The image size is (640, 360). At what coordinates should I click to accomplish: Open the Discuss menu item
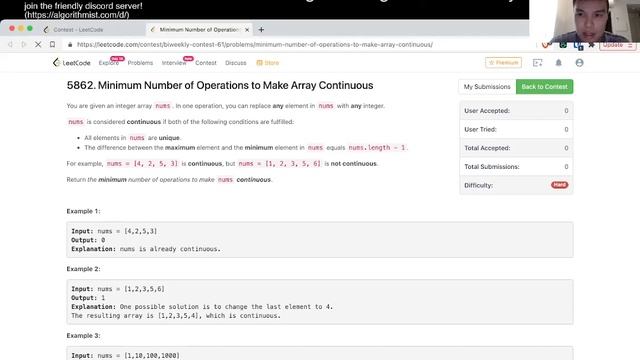click(236, 63)
